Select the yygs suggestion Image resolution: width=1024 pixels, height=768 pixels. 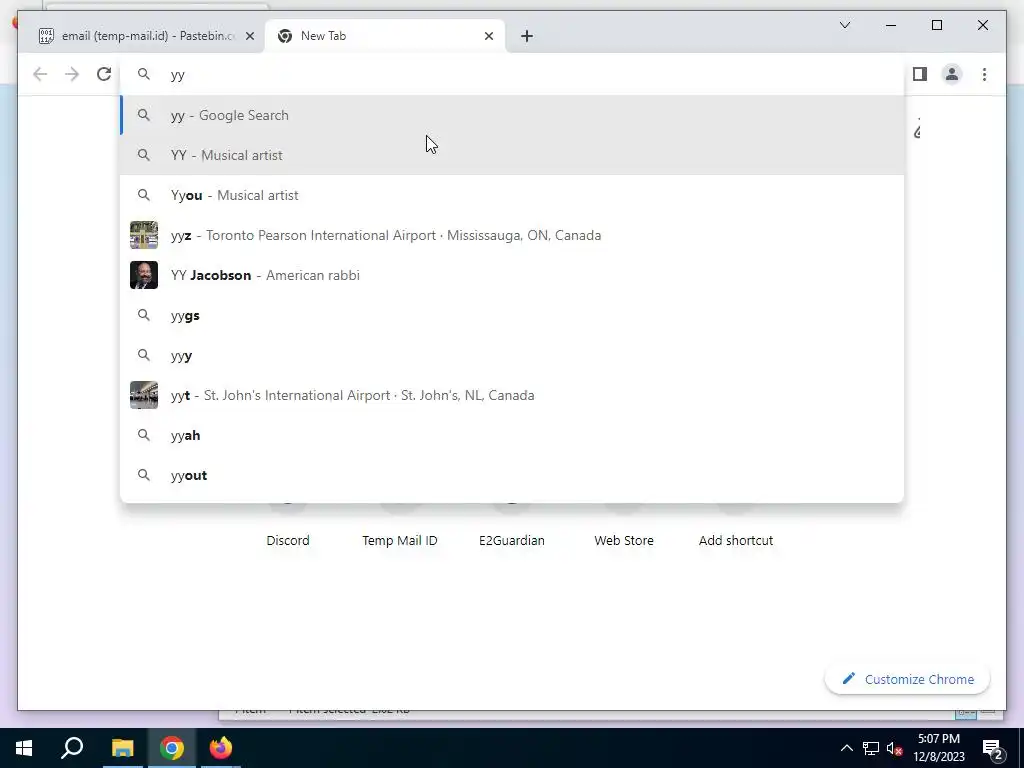tap(512, 315)
